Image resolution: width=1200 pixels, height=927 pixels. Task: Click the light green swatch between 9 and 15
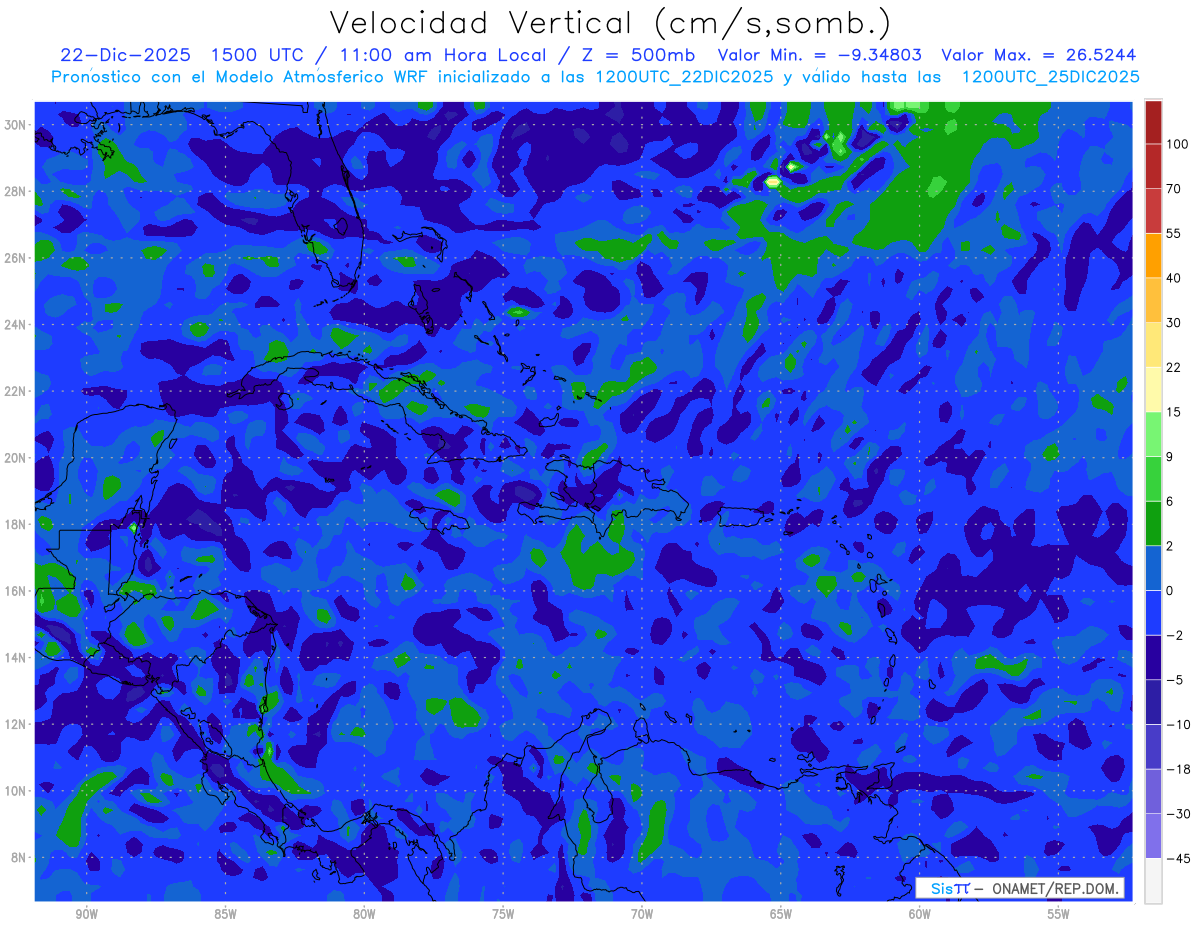[x=1153, y=434]
